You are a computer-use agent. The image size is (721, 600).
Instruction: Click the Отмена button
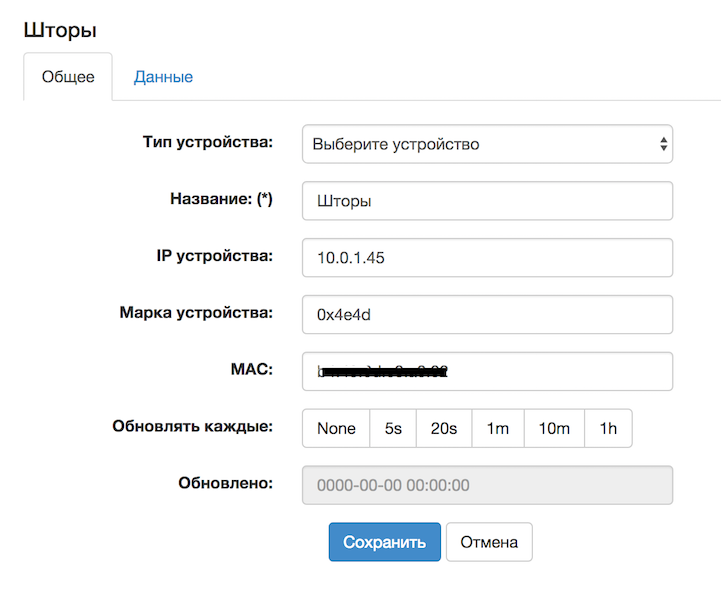point(489,542)
